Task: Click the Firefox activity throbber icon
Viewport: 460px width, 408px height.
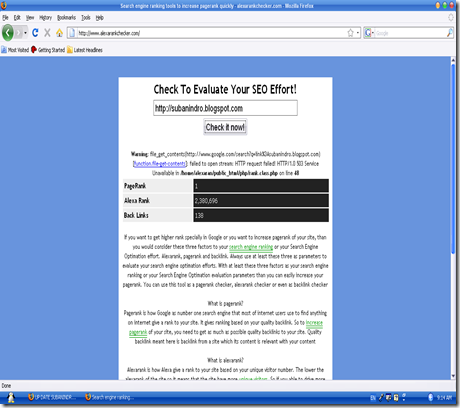Action: [451, 17]
